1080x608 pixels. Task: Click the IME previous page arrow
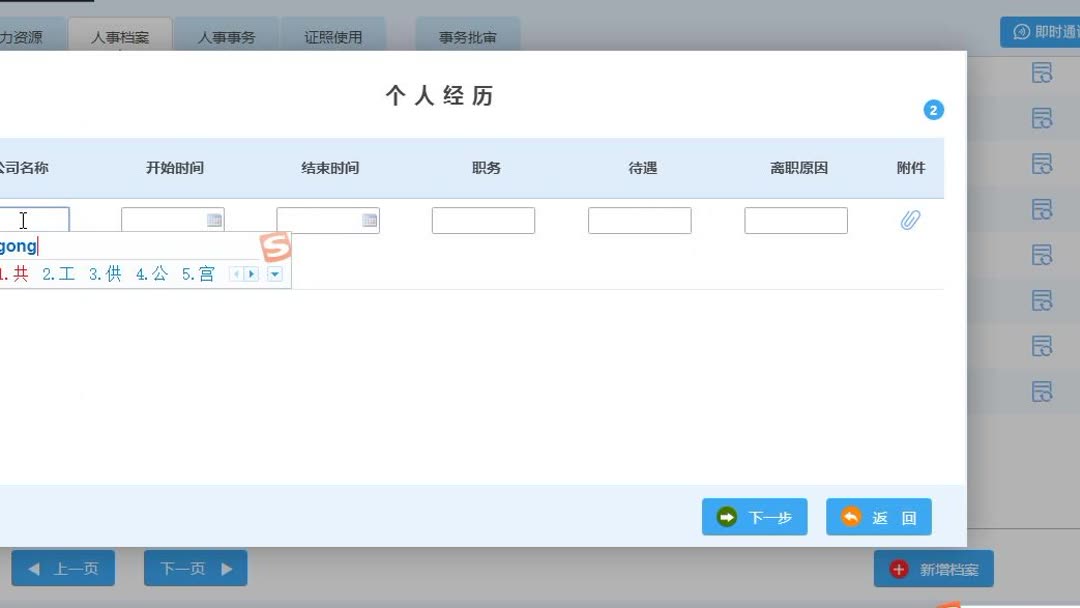(x=236, y=272)
